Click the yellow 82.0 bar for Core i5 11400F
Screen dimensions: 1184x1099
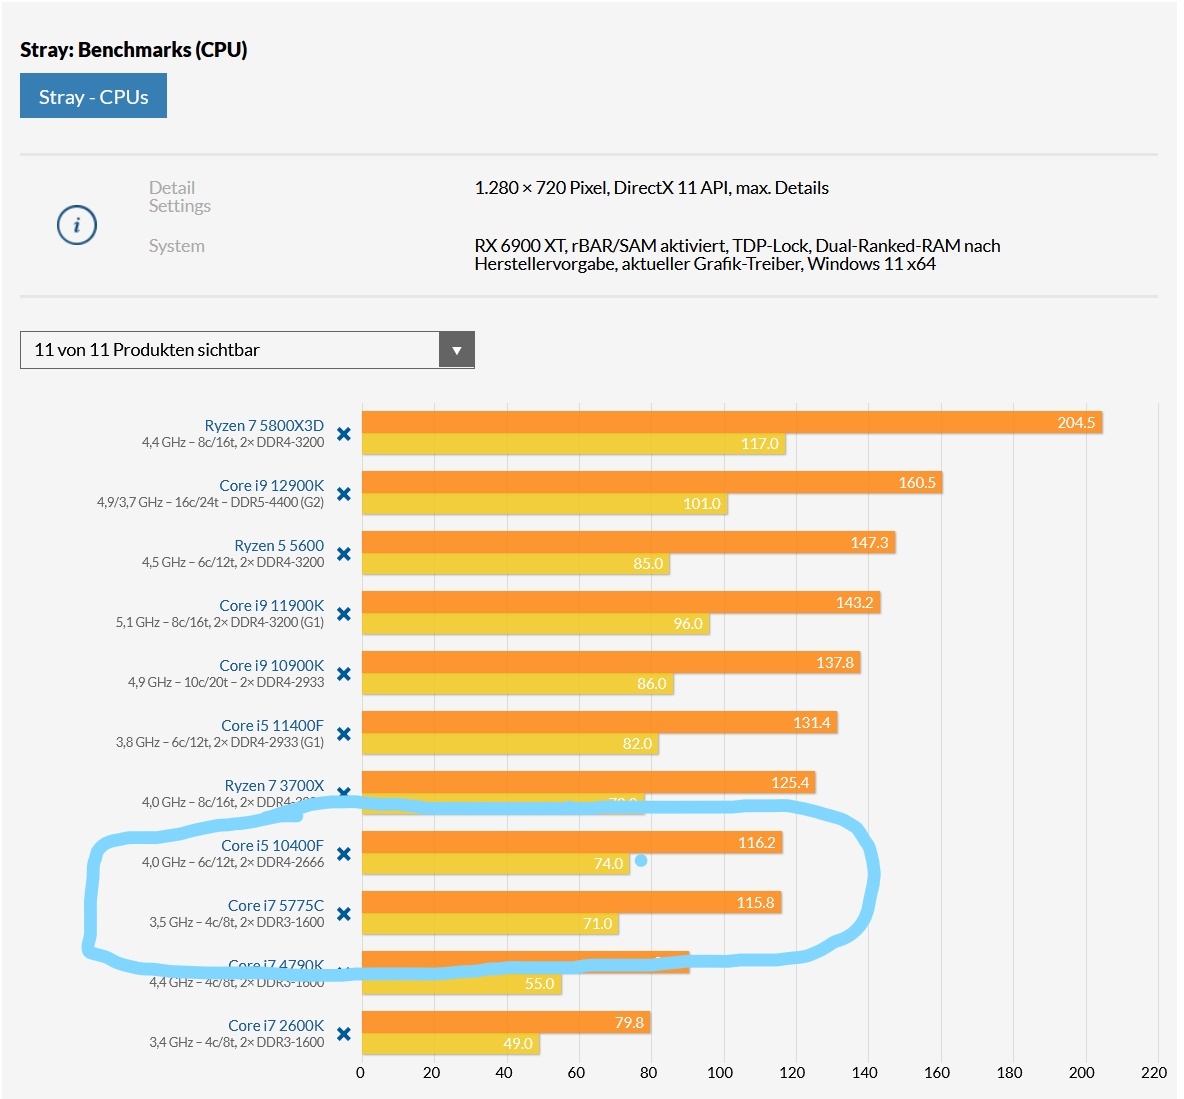(x=510, y=743)
